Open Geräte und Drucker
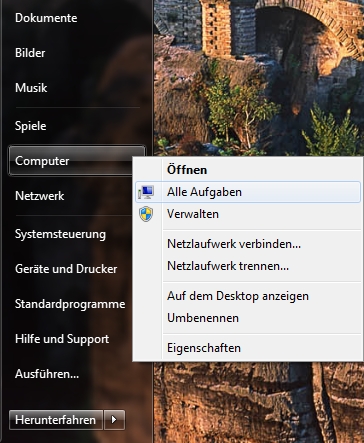The image size is (364, 443). coord(66,269)
